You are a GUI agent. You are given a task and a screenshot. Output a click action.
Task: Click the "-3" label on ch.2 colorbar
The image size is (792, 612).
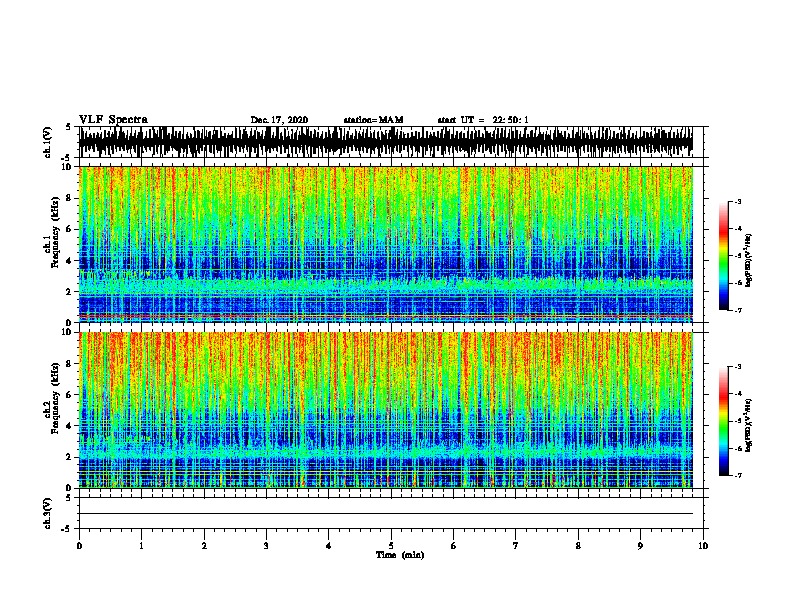pos(738,367)
